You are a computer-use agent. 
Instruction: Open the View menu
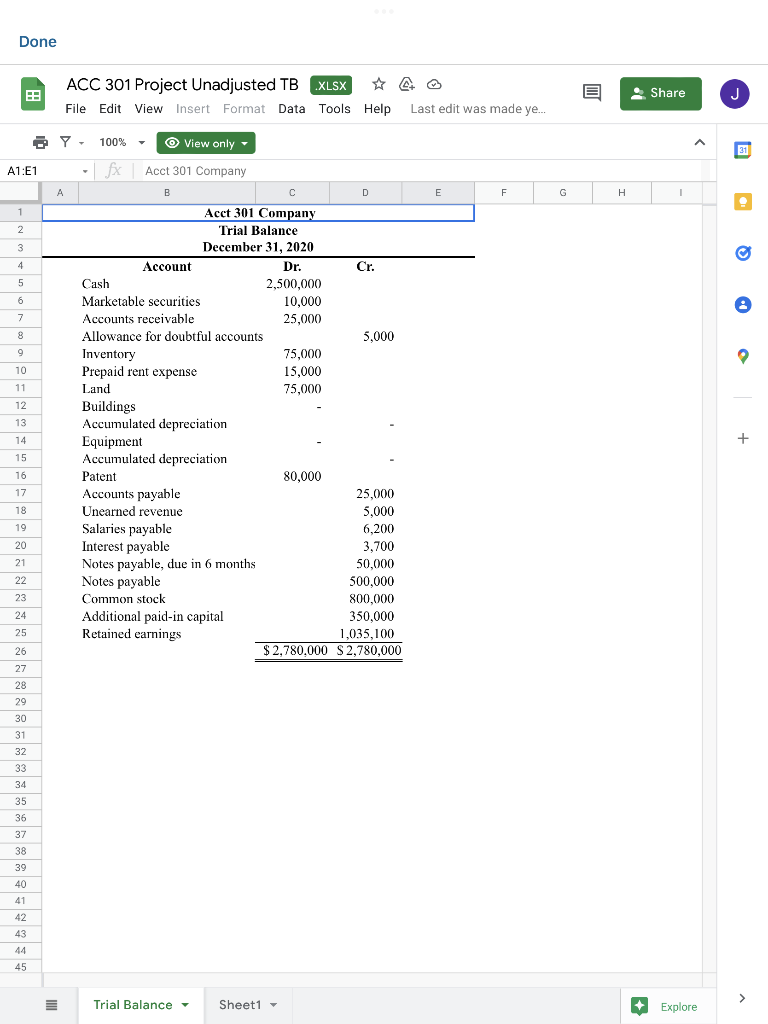click(148, 109)
